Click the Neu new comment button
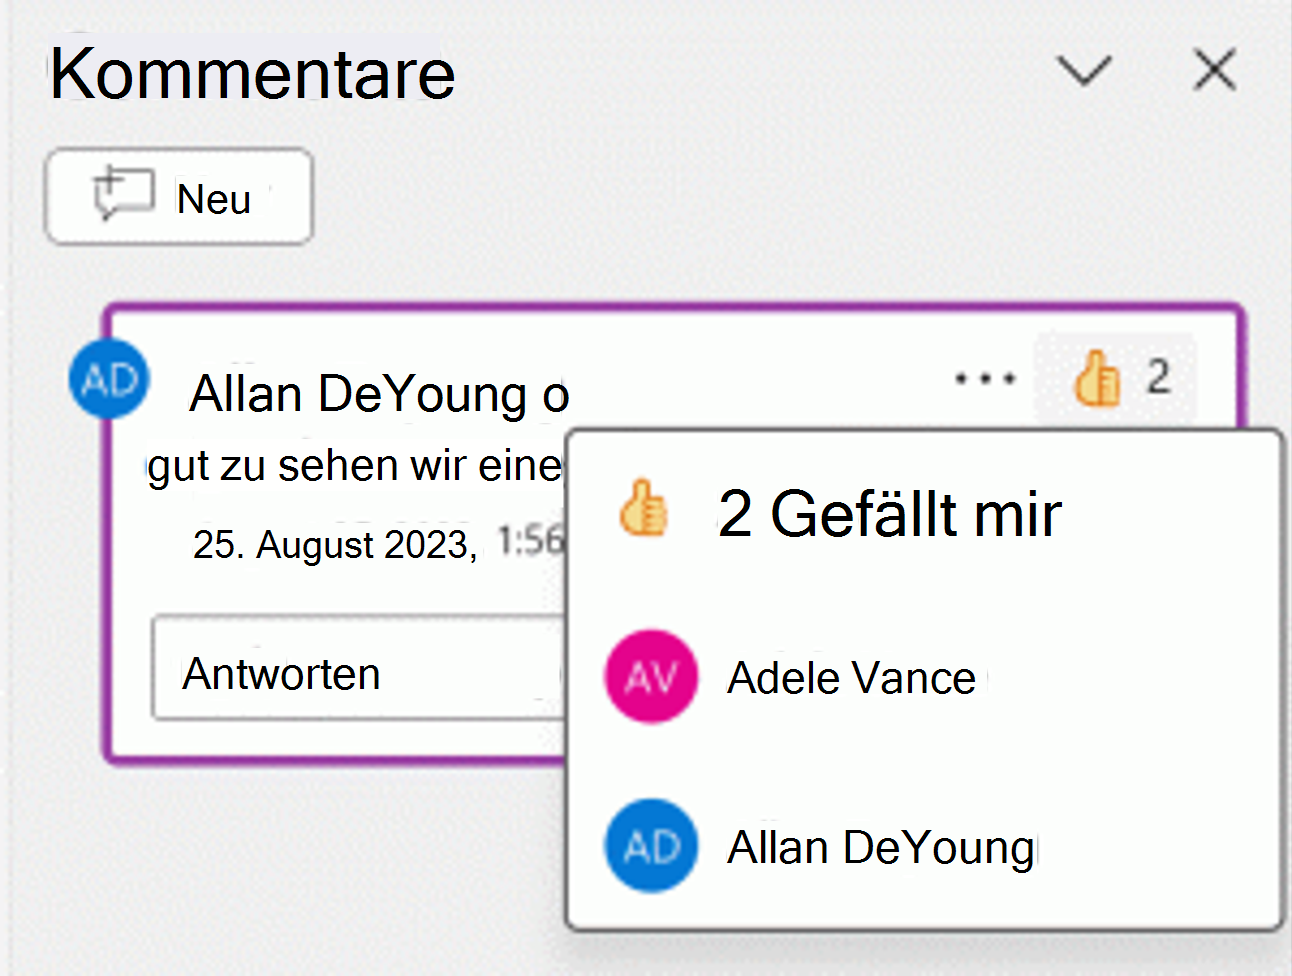 [x=179, y=197]
